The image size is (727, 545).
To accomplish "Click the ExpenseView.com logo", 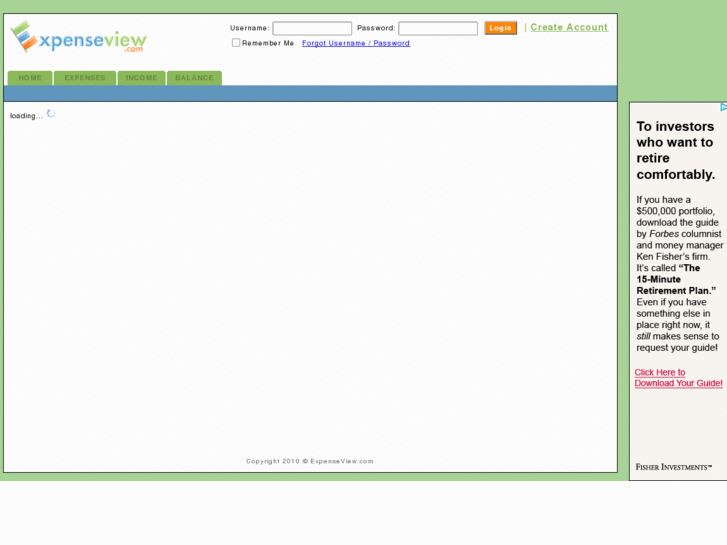I will pos(78,37).
